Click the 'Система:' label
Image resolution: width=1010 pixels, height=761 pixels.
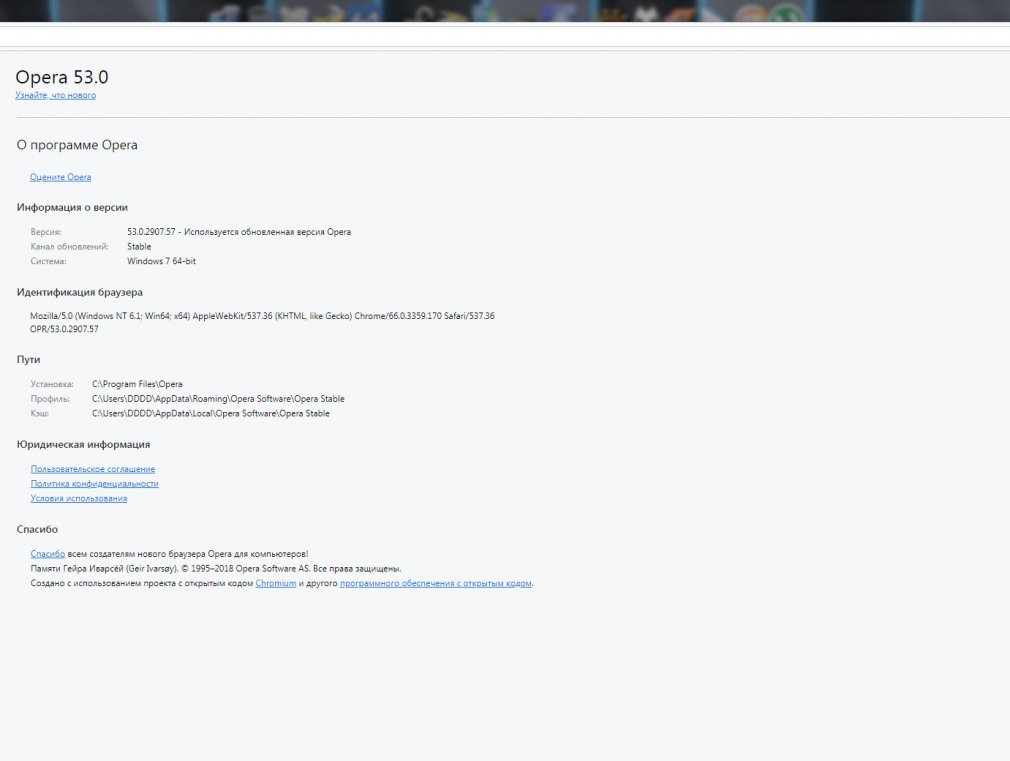(48, 262)
